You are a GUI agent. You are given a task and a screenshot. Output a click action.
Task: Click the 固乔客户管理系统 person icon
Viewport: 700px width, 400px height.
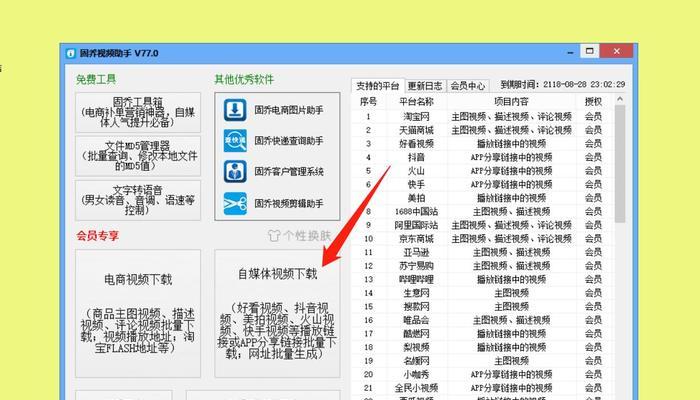tap(235, 171)
